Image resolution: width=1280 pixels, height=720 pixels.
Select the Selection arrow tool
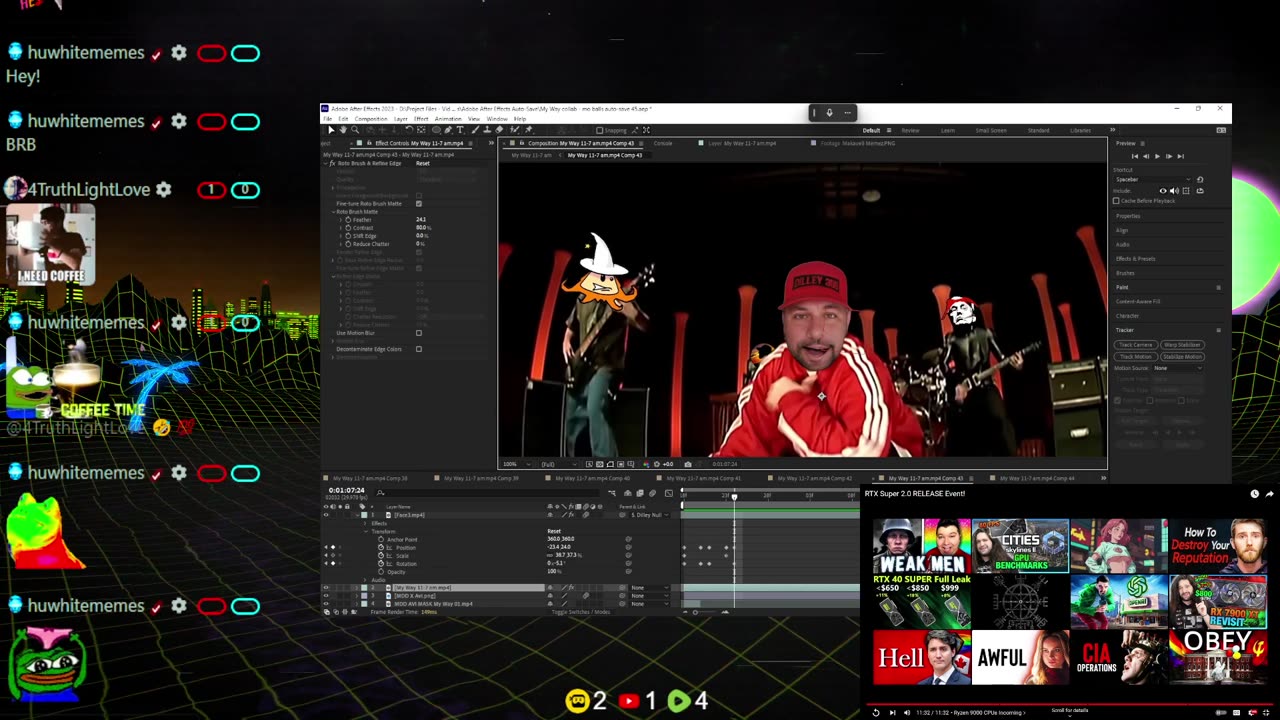pos(331,130)
